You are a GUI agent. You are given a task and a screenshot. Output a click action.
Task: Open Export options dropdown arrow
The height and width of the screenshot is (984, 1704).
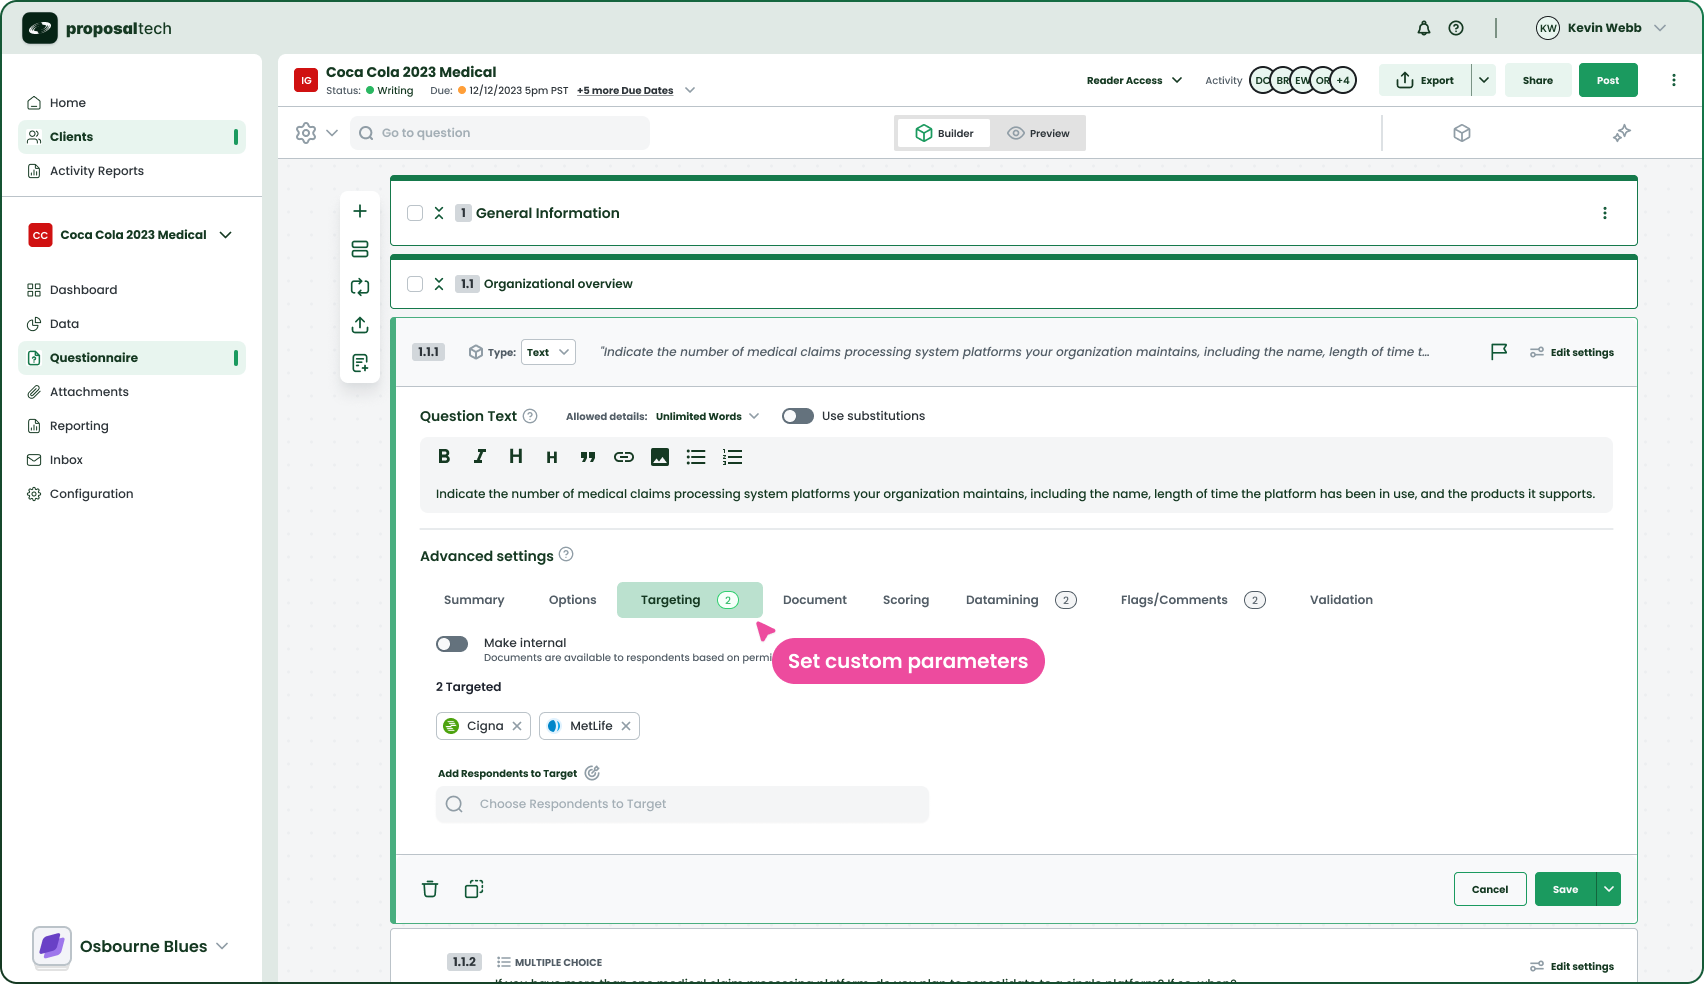pos(1484,80)
